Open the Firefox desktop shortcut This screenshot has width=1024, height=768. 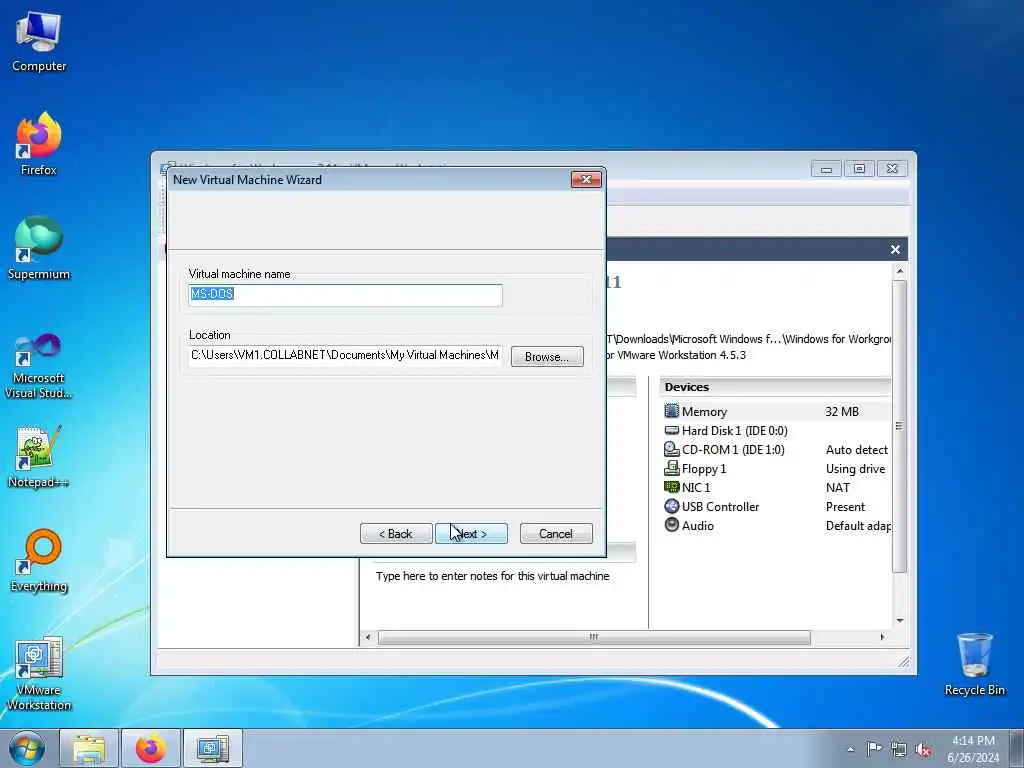pyautogui.click(x=39, y=143)
